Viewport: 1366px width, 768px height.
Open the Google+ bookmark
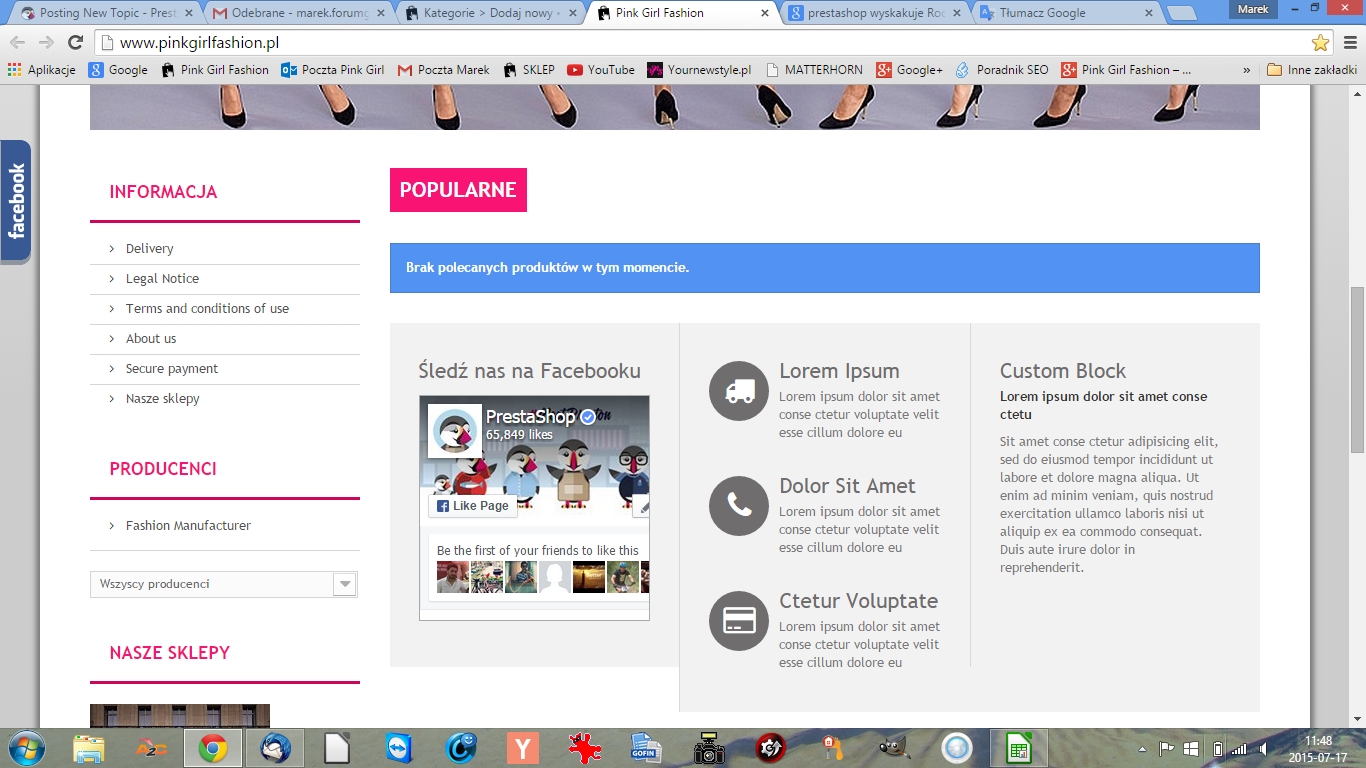pos(909,70)
